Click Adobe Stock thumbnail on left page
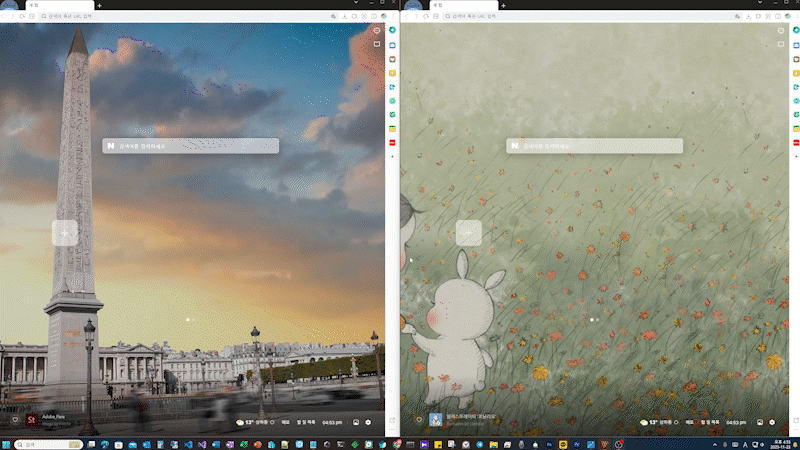Viewport: 800px width, 450px height. tap(32, 420)
